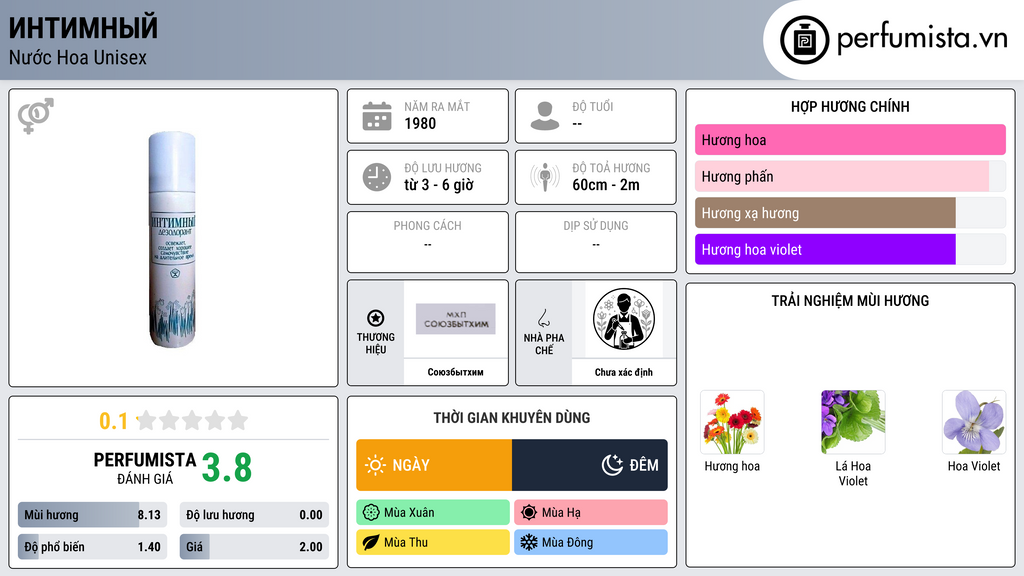
Task: Click the nose icon for perfumer
Action: click(543, 318)
